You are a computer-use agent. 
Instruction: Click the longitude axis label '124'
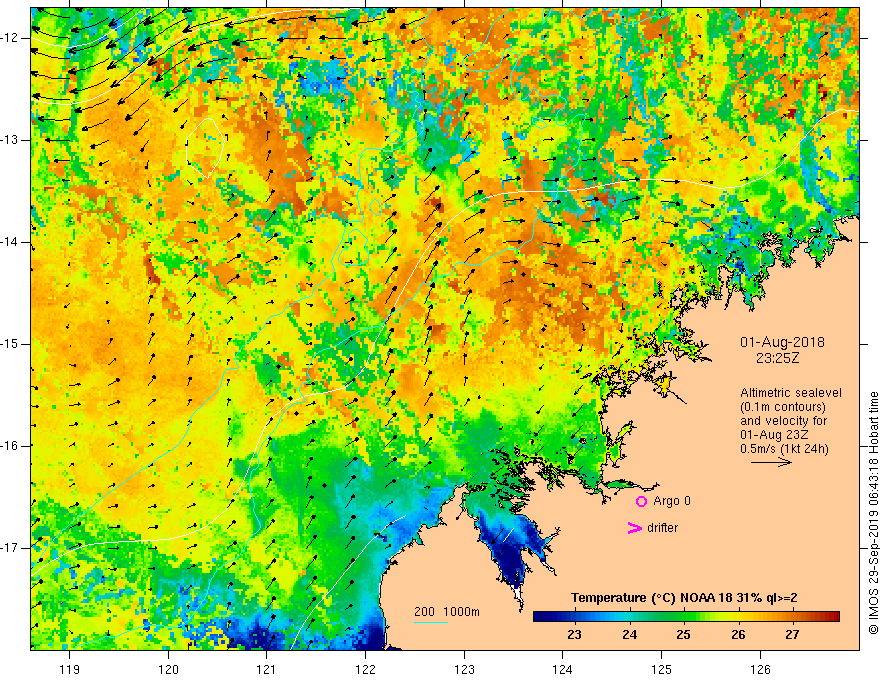(563, 669)
